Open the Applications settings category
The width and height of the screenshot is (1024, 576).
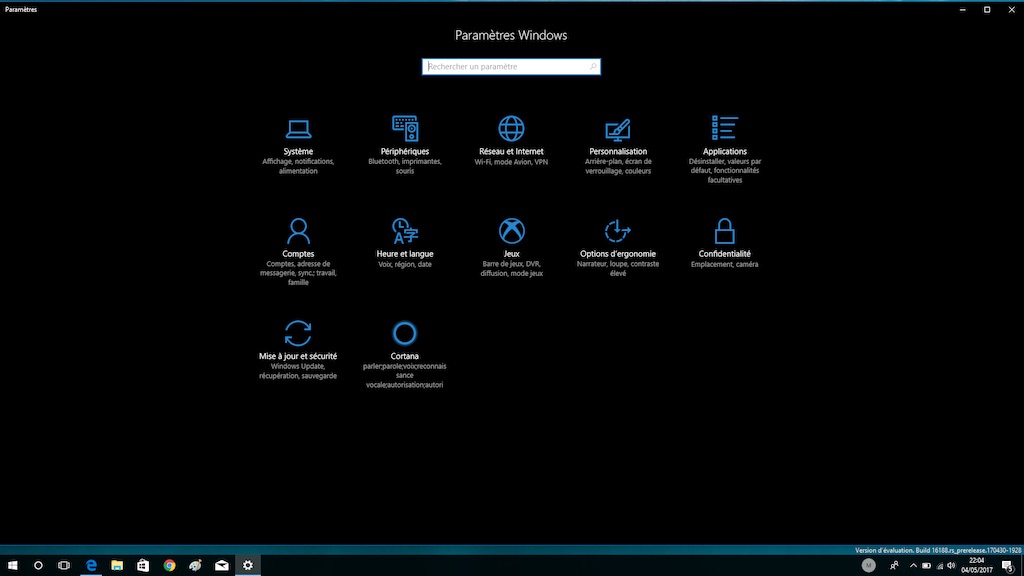pos(725,128)
